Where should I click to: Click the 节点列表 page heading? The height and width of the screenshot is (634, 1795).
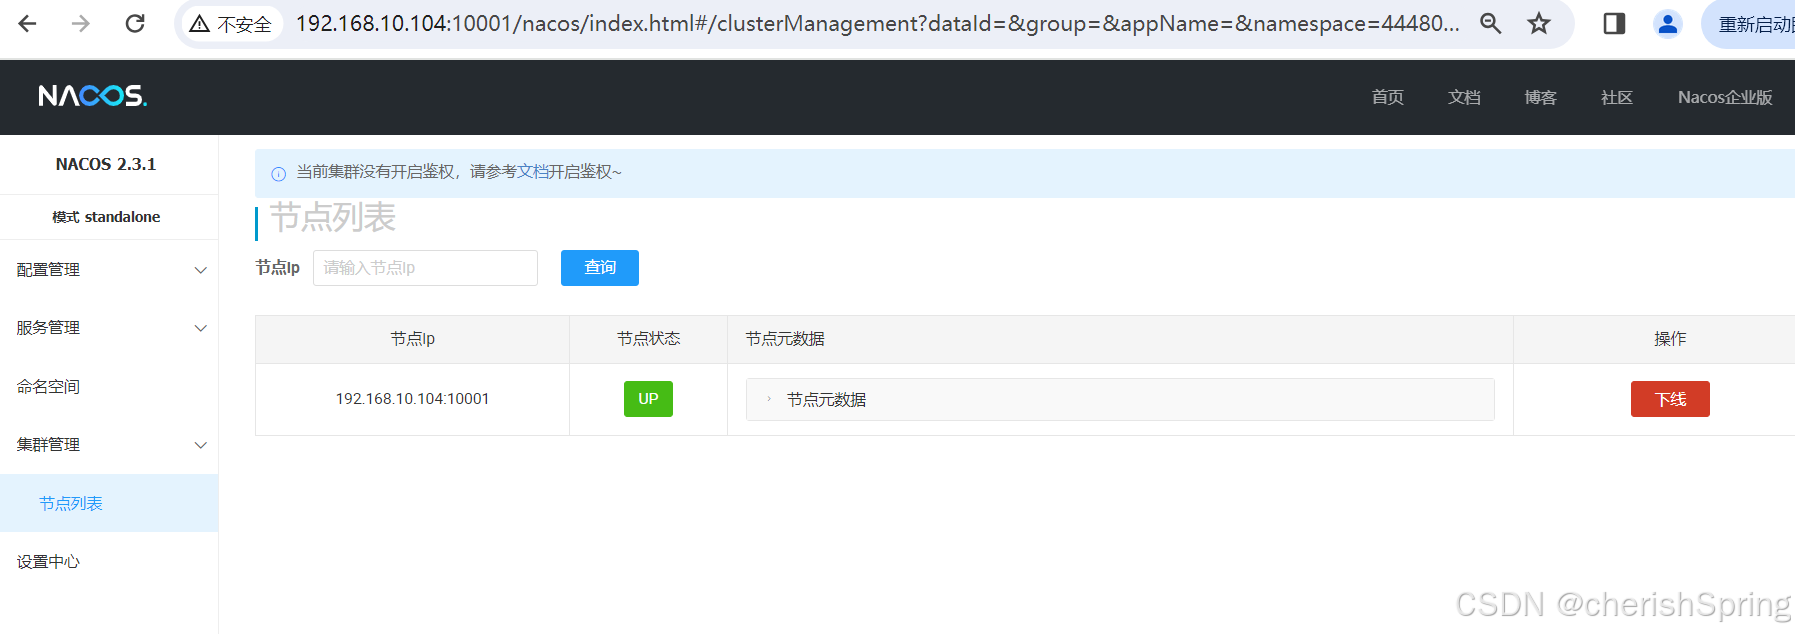click(333, 217)
